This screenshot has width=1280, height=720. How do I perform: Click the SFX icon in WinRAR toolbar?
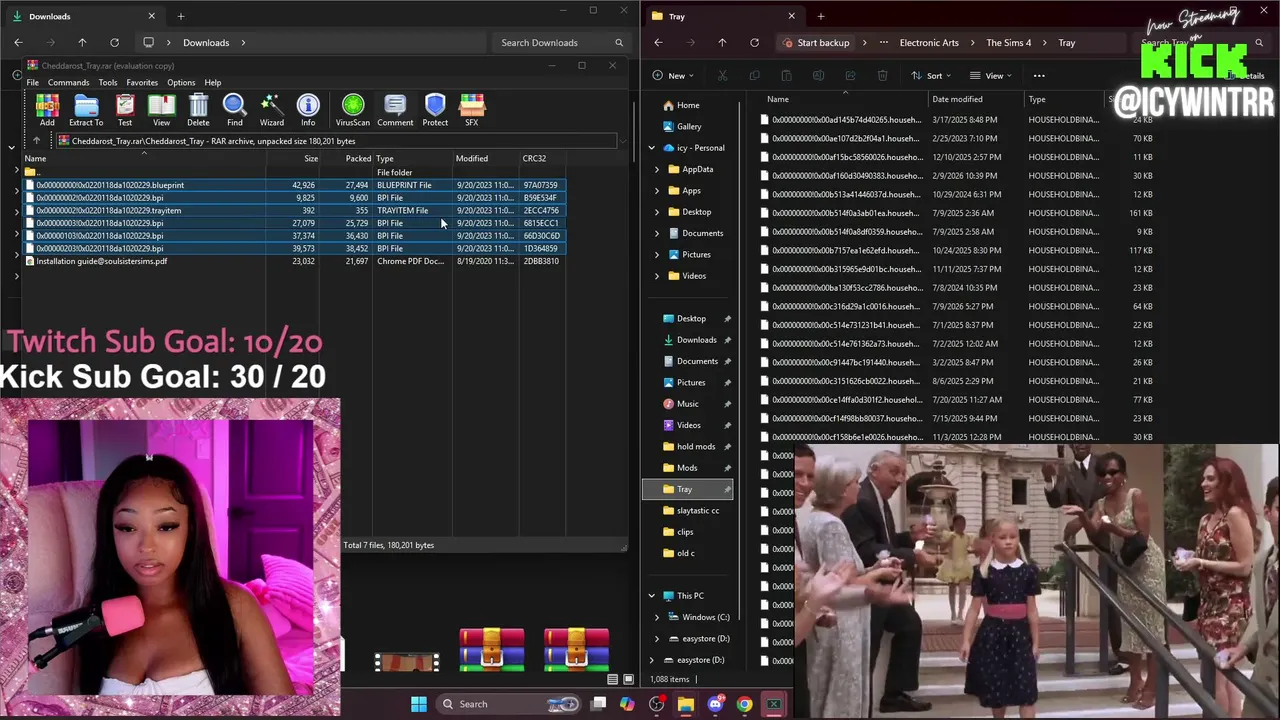(x=472, y=110)
